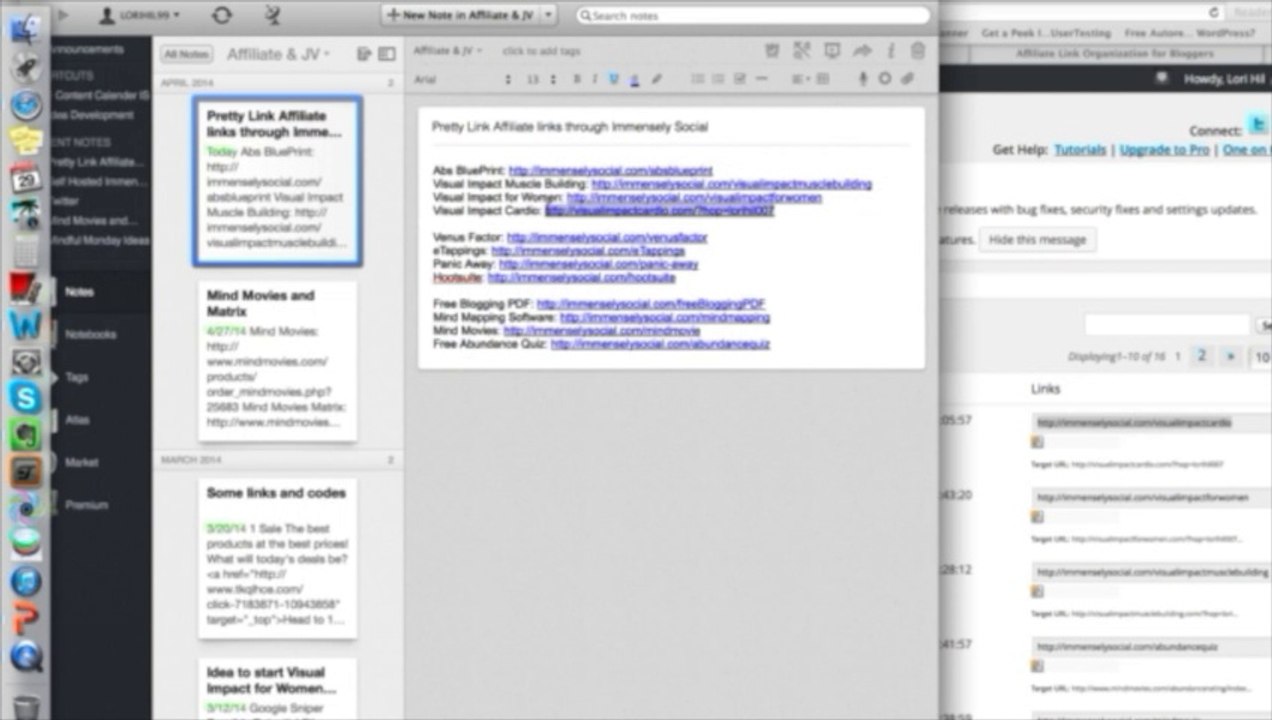
Task: Click Hide this message button in browser
Action: 1037,240
